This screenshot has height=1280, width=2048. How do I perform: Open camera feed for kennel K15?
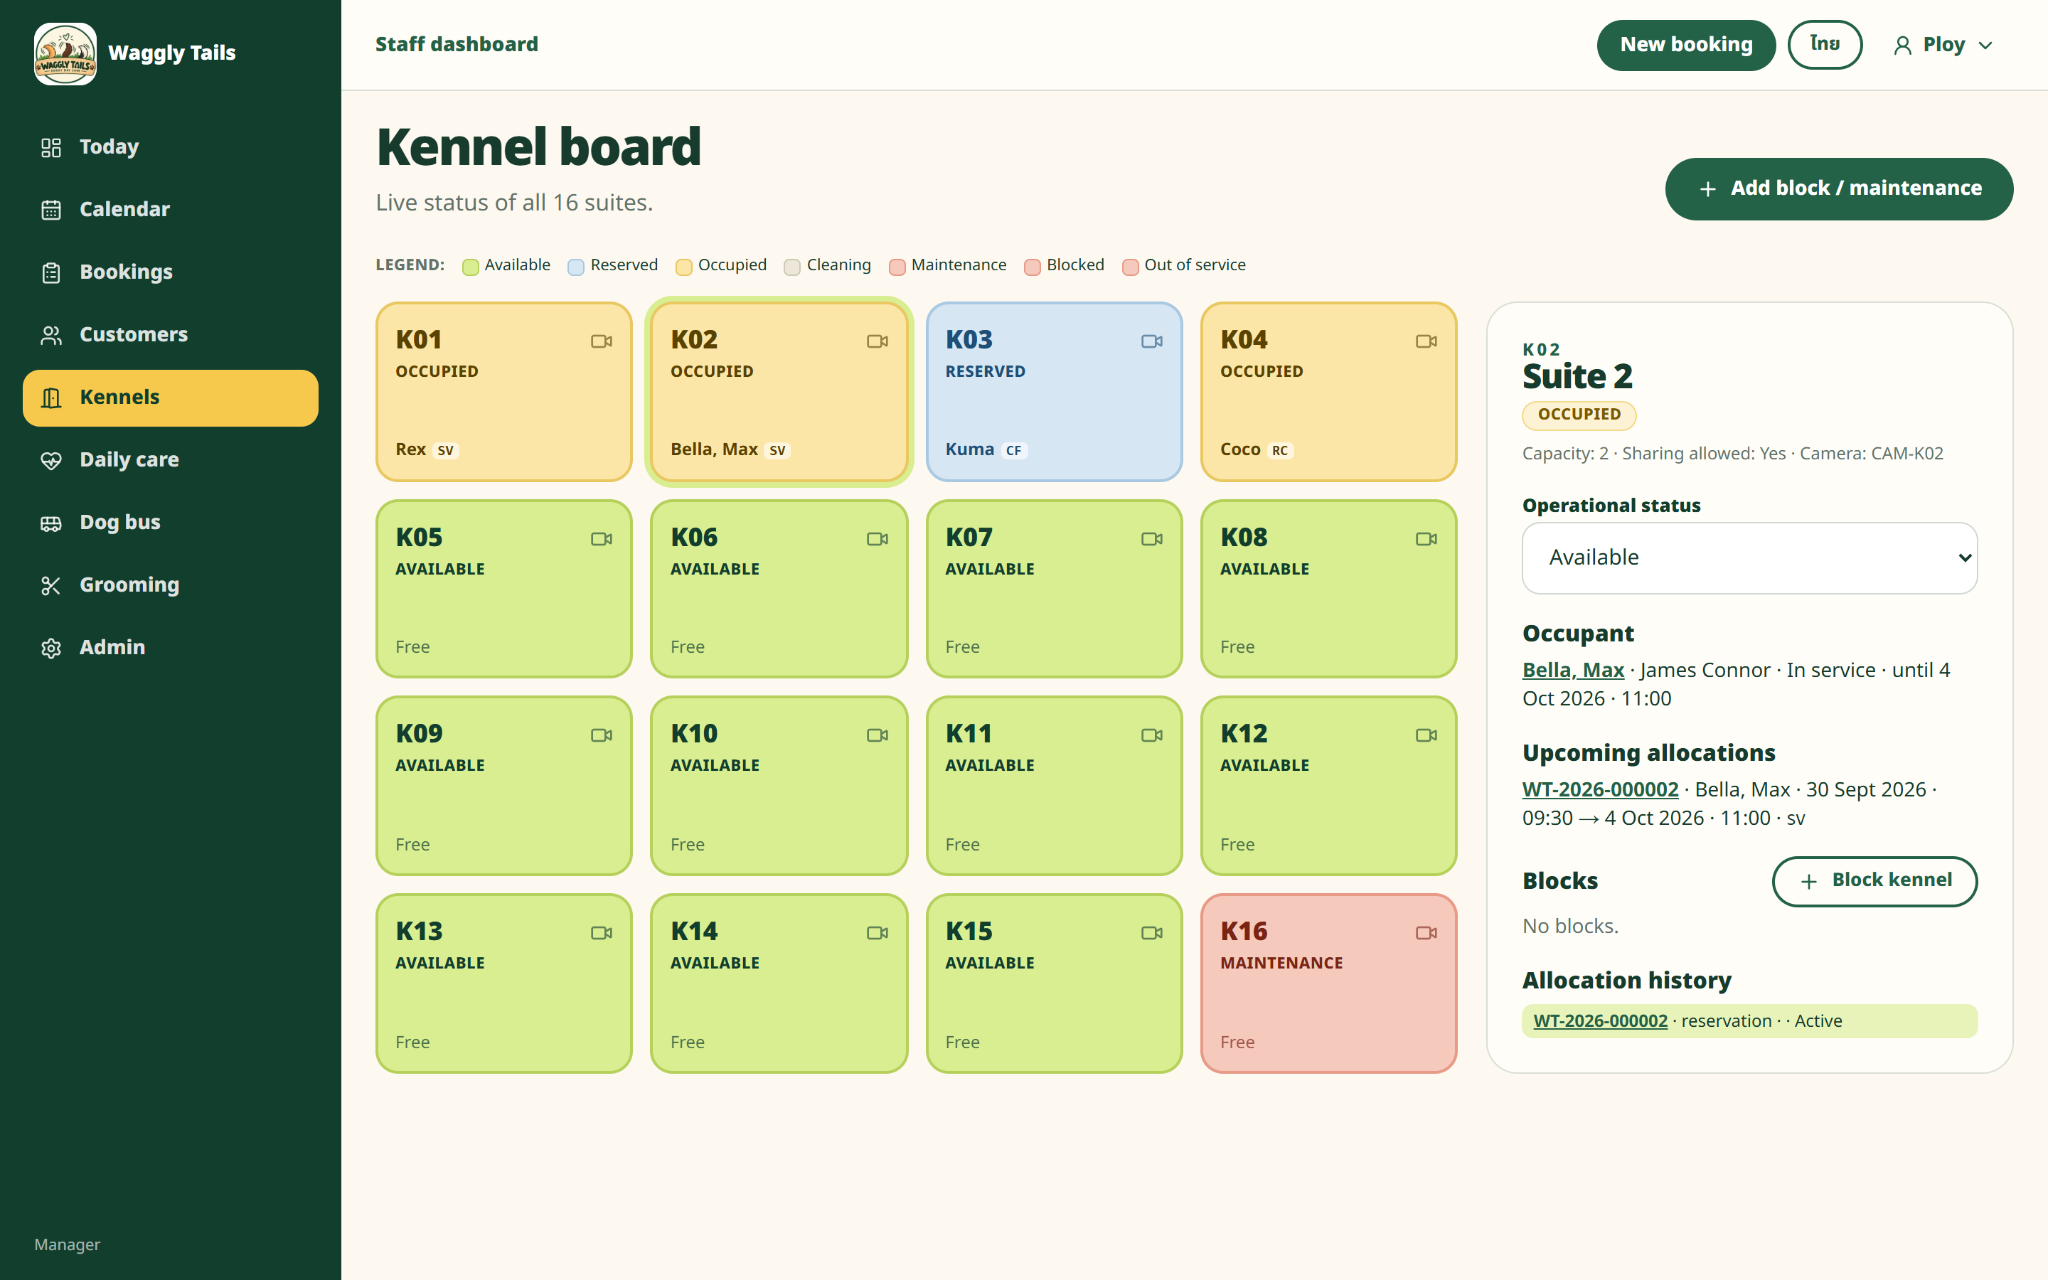tap(1152, 933)
